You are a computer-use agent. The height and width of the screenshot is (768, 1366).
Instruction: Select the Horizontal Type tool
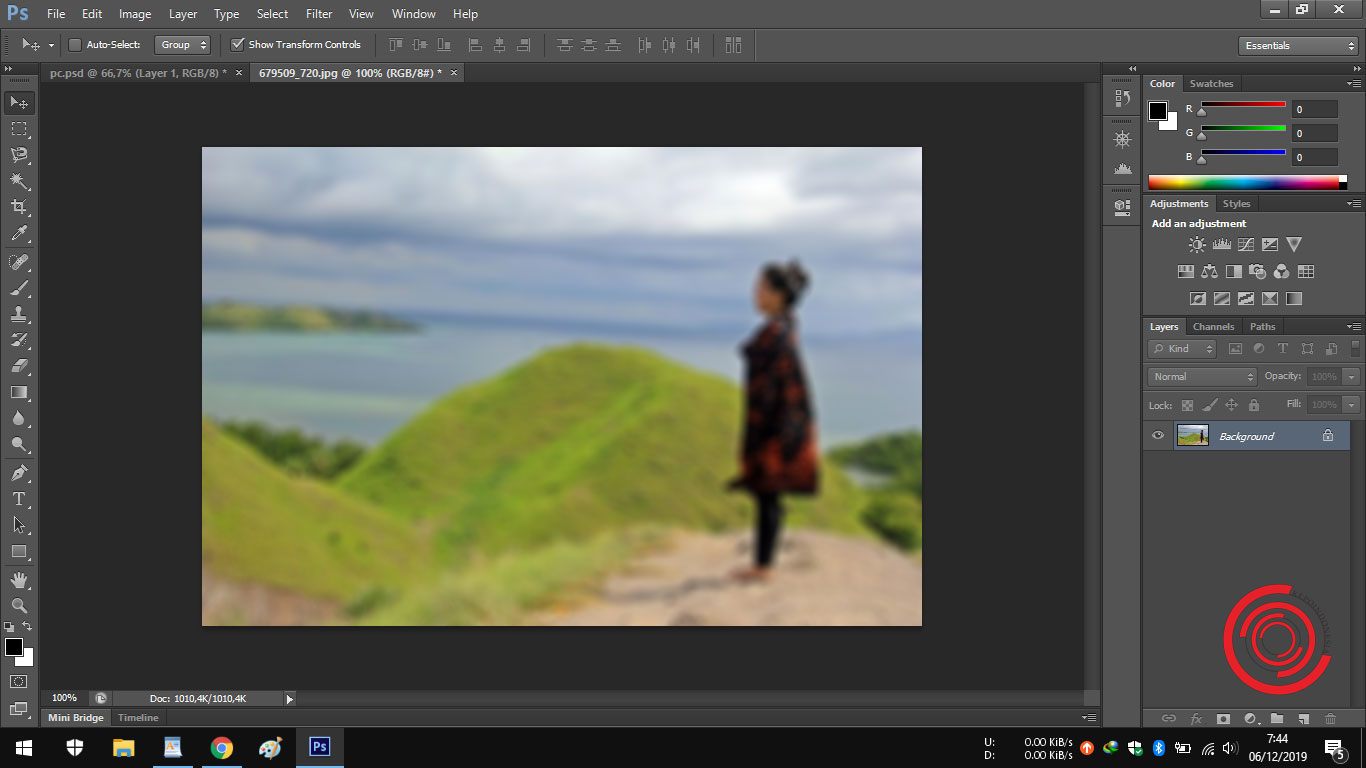(x=18, y=498)
